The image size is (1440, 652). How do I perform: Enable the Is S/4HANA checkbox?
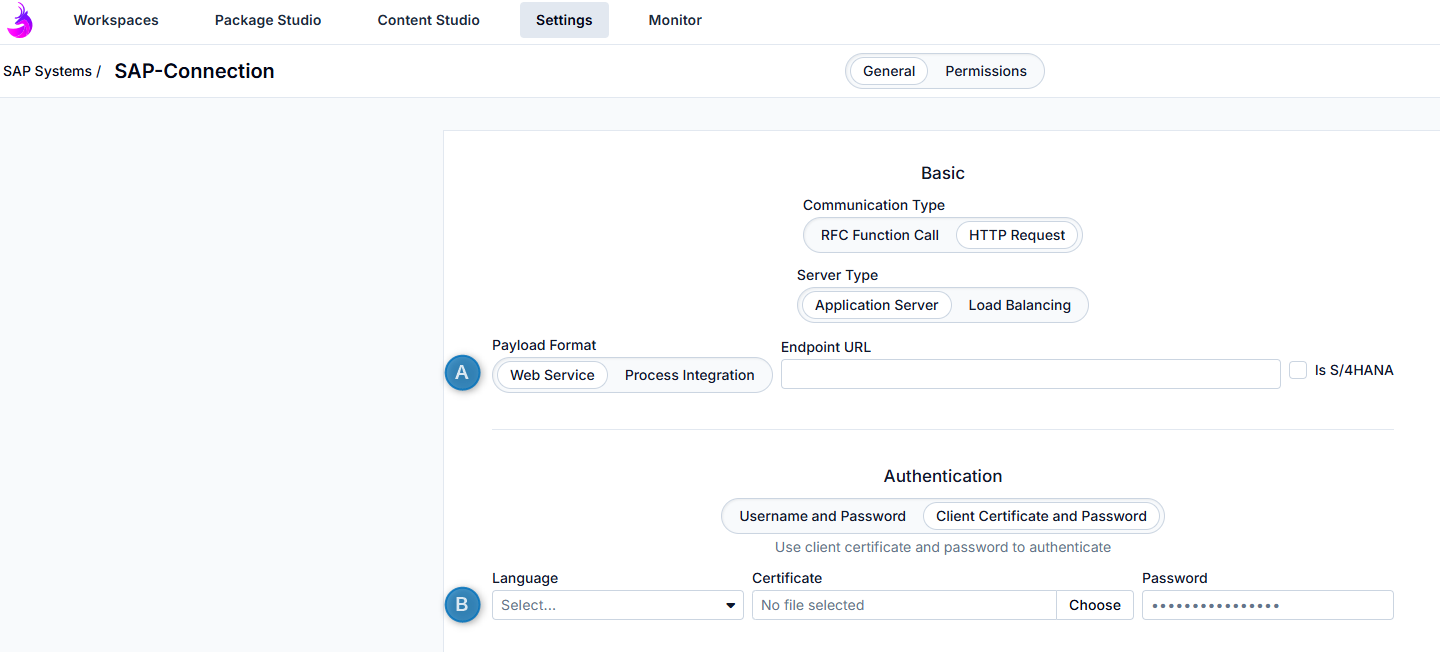[1298, 370]
